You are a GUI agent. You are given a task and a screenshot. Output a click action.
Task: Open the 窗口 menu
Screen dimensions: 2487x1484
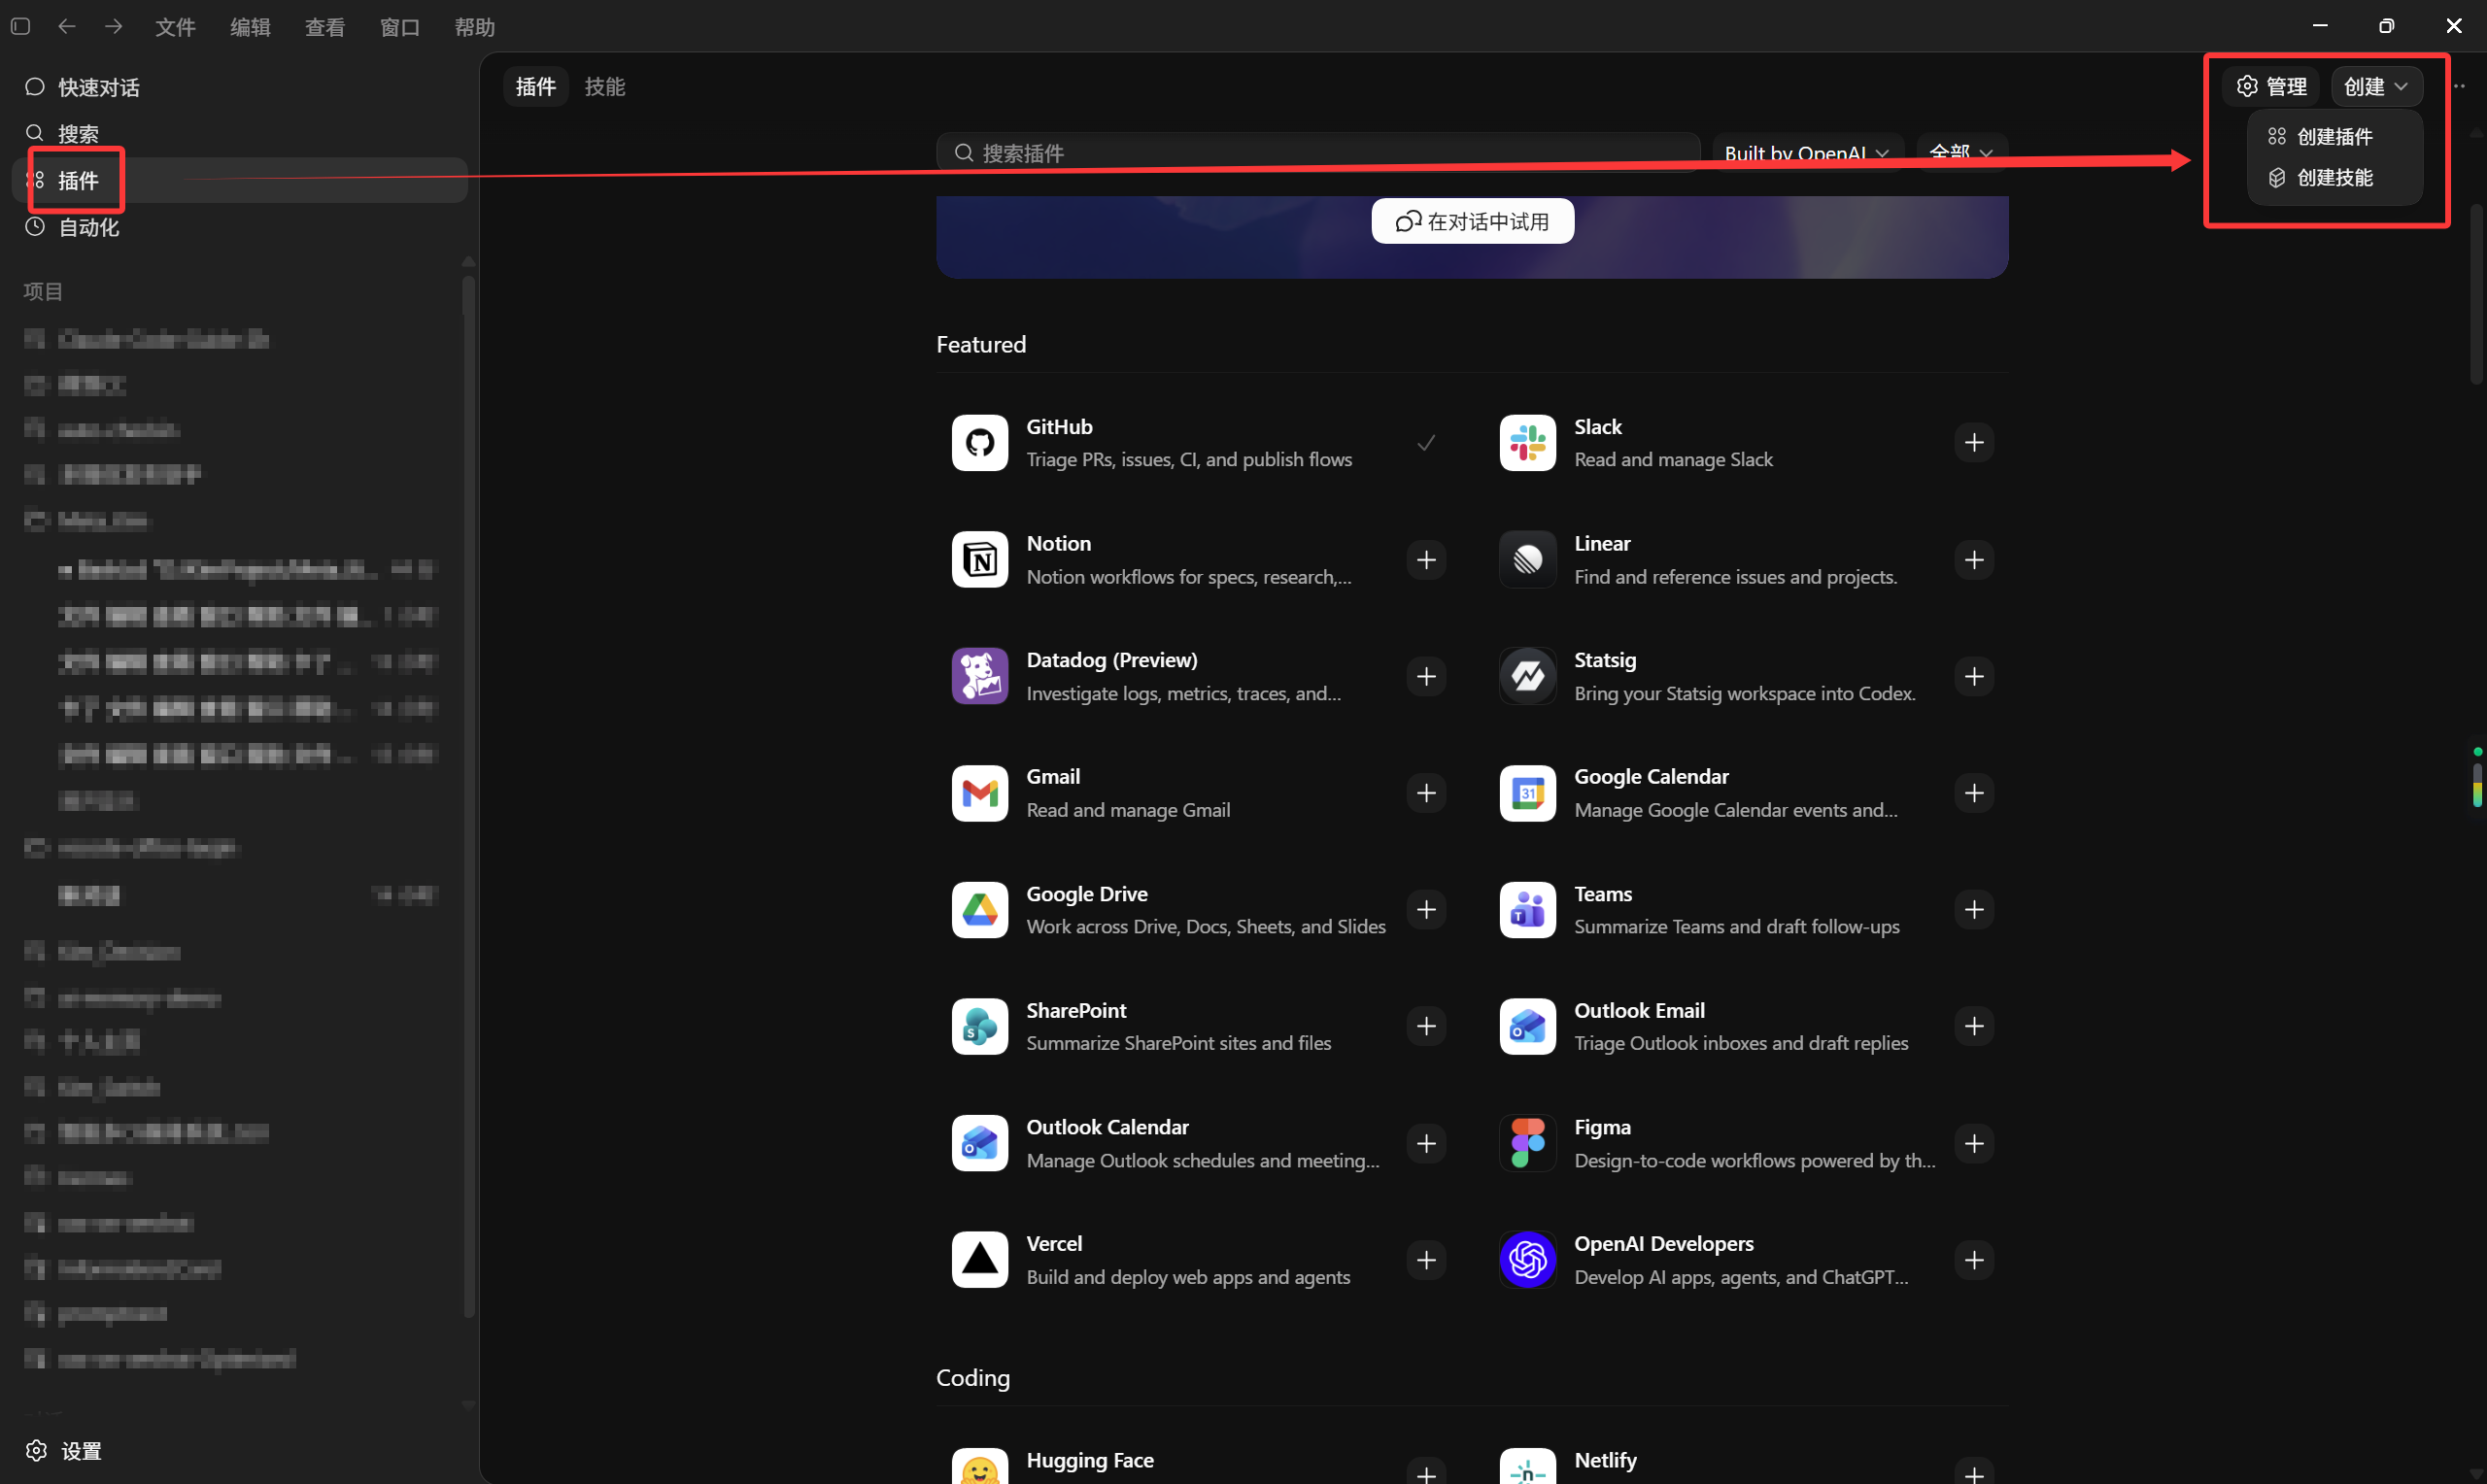[400, 27]
